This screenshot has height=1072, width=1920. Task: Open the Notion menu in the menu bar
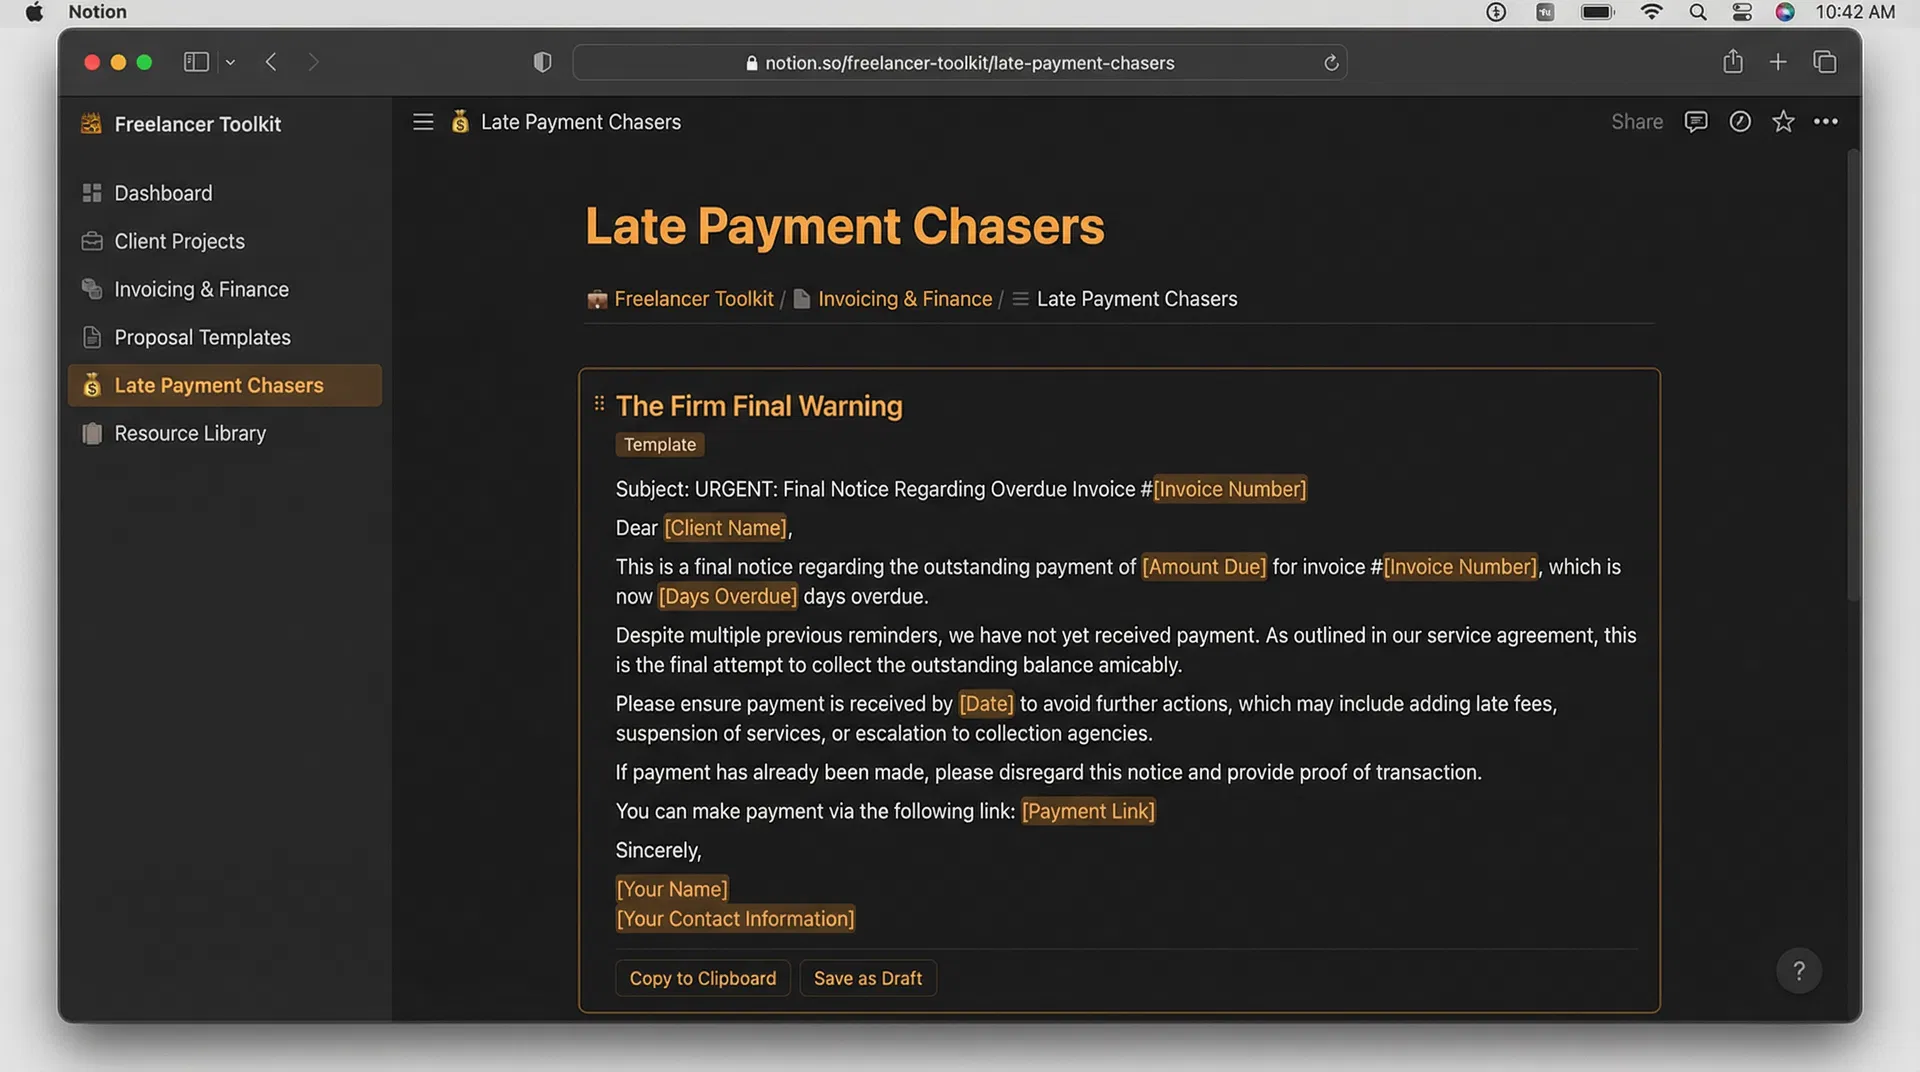pos(96,12)
